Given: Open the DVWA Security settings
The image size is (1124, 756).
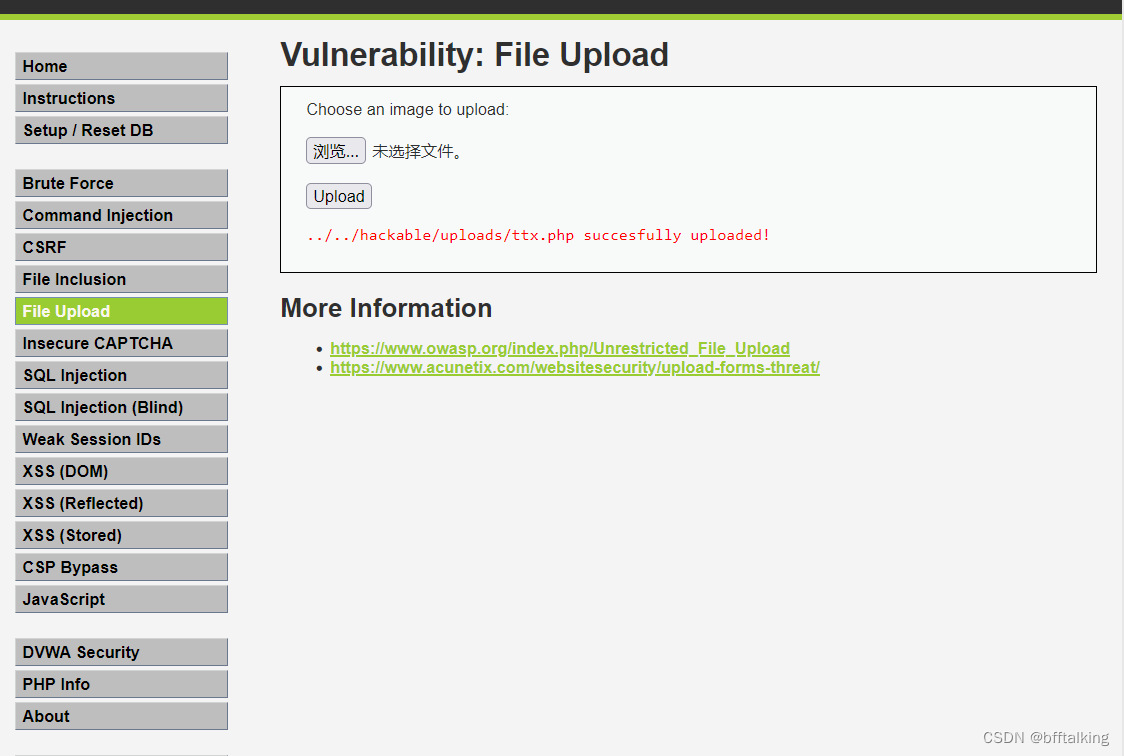Looking at the screenshot, I should (x=121, y=652).
